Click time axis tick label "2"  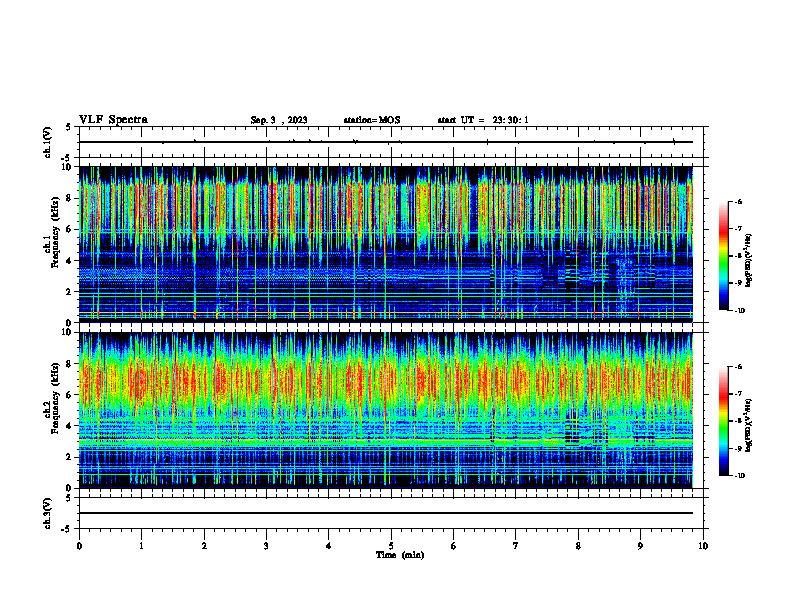coord(204,546)
